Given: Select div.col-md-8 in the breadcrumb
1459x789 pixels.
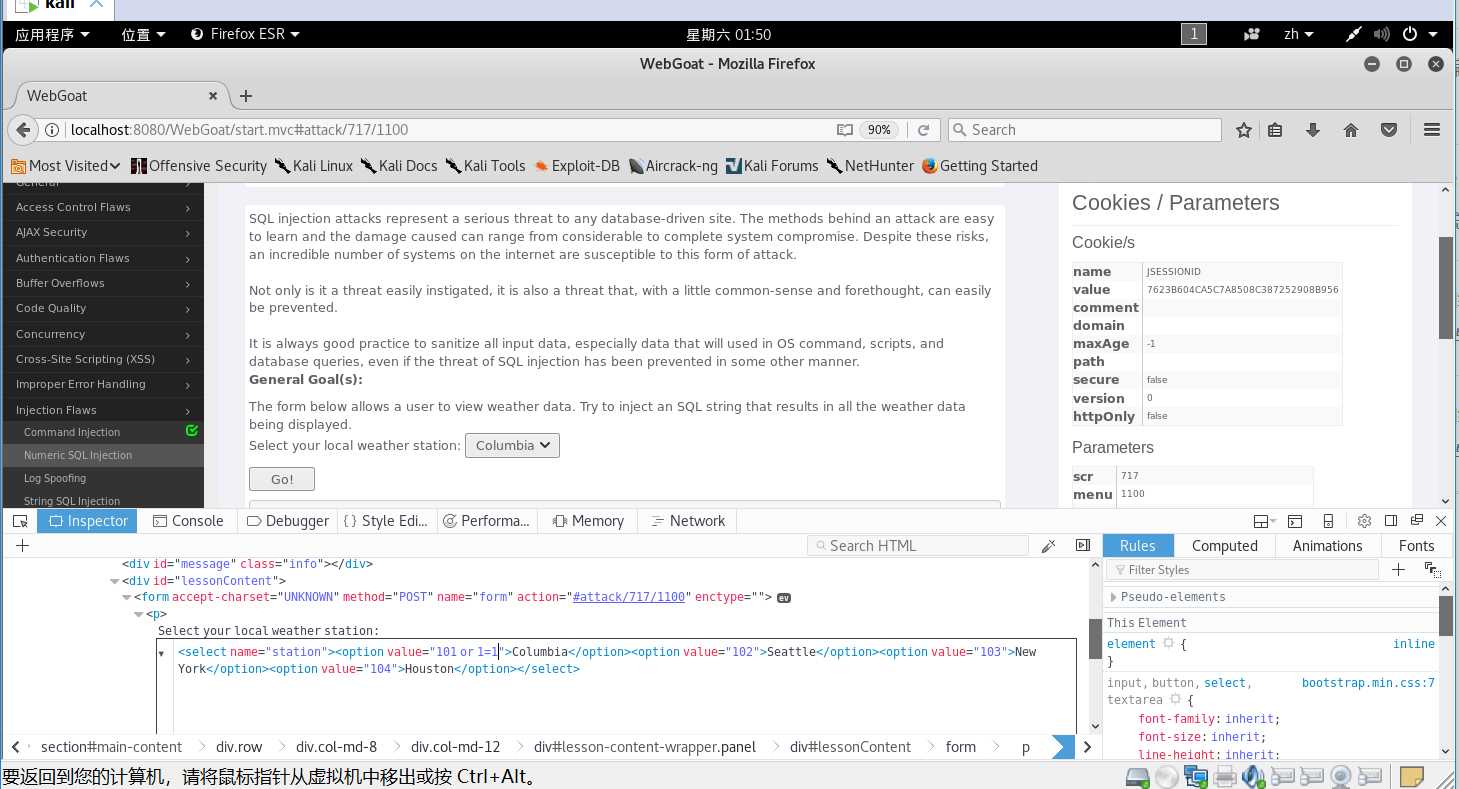Looking at the screenshot, I should pos(336,747).
